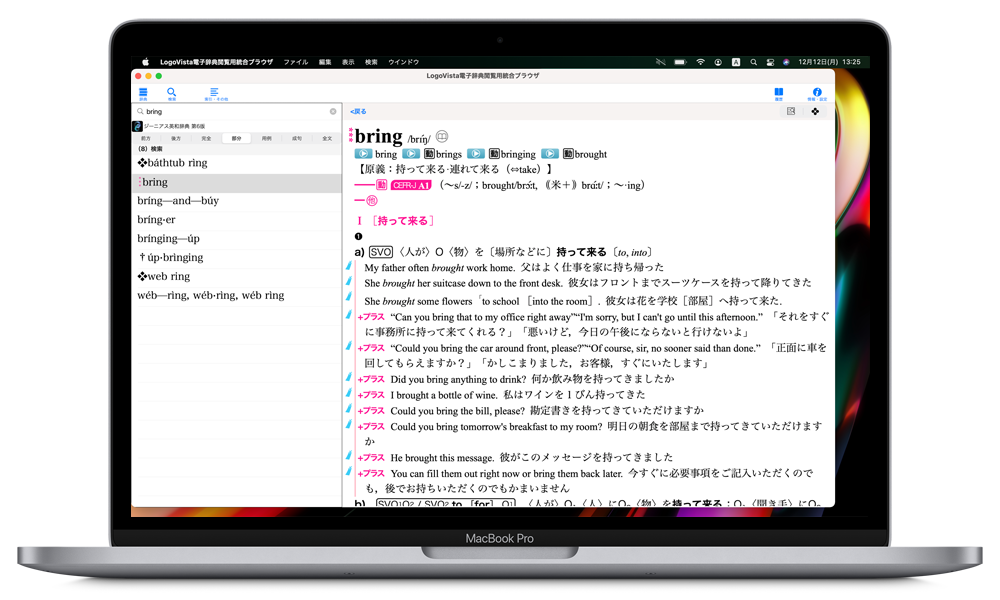Image resolution: width=1000 pixels, height=600 pixels.
Task: Click pencil icon beside 'bring tomorrow's breakfast'
Action: (x=349, y=424)
